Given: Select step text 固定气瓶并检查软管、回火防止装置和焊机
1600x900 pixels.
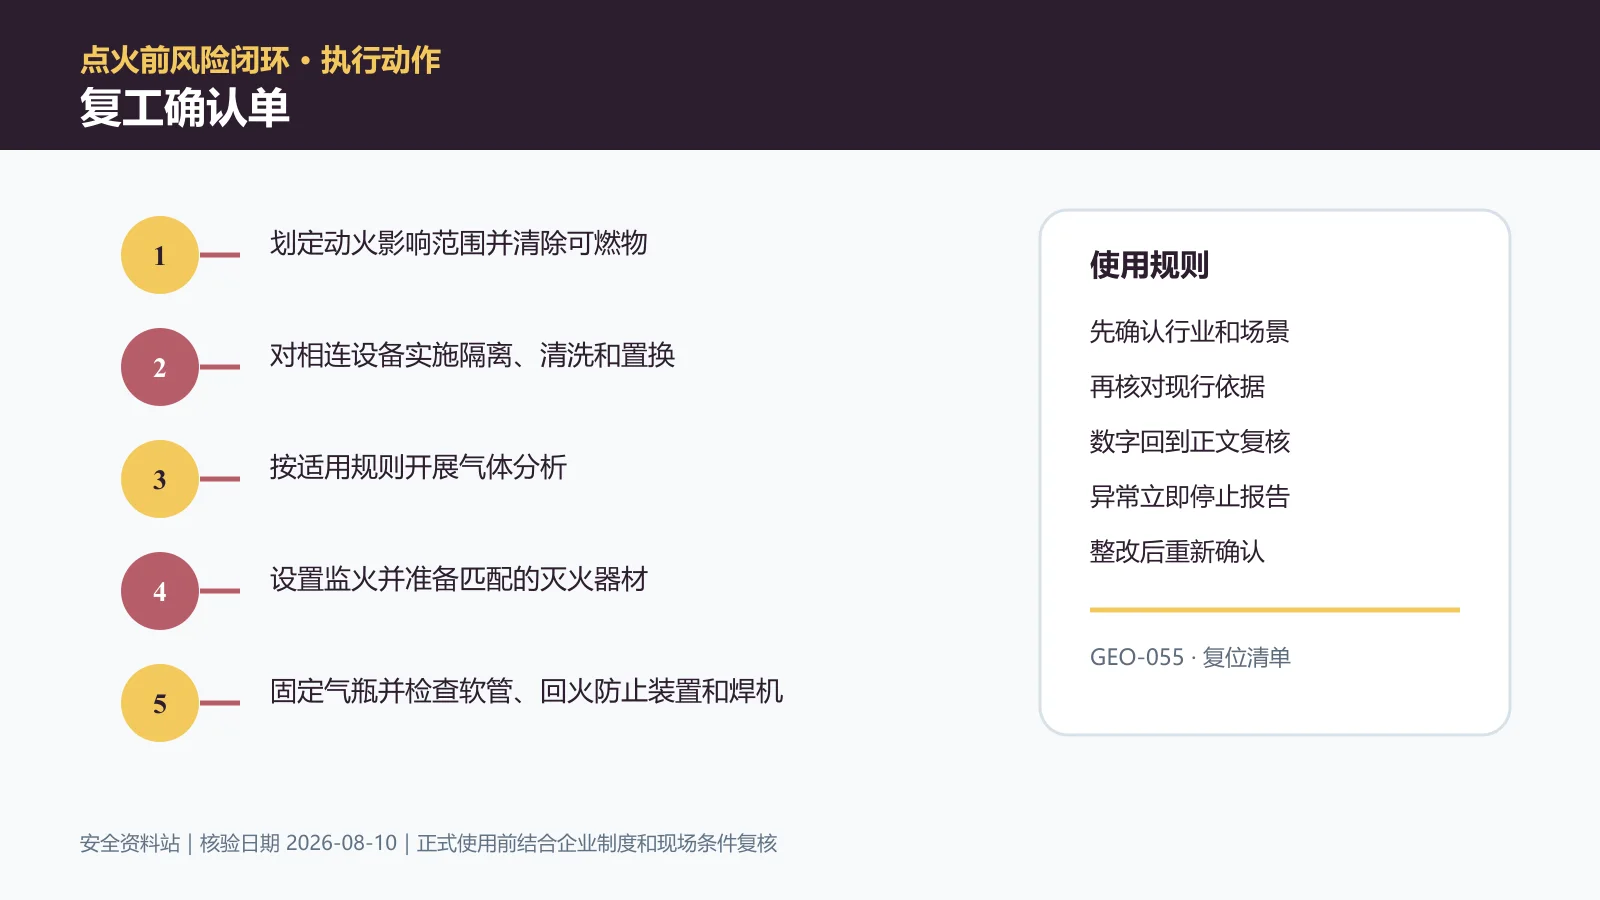Looking at the screenshot, I should tap(526, 691).
